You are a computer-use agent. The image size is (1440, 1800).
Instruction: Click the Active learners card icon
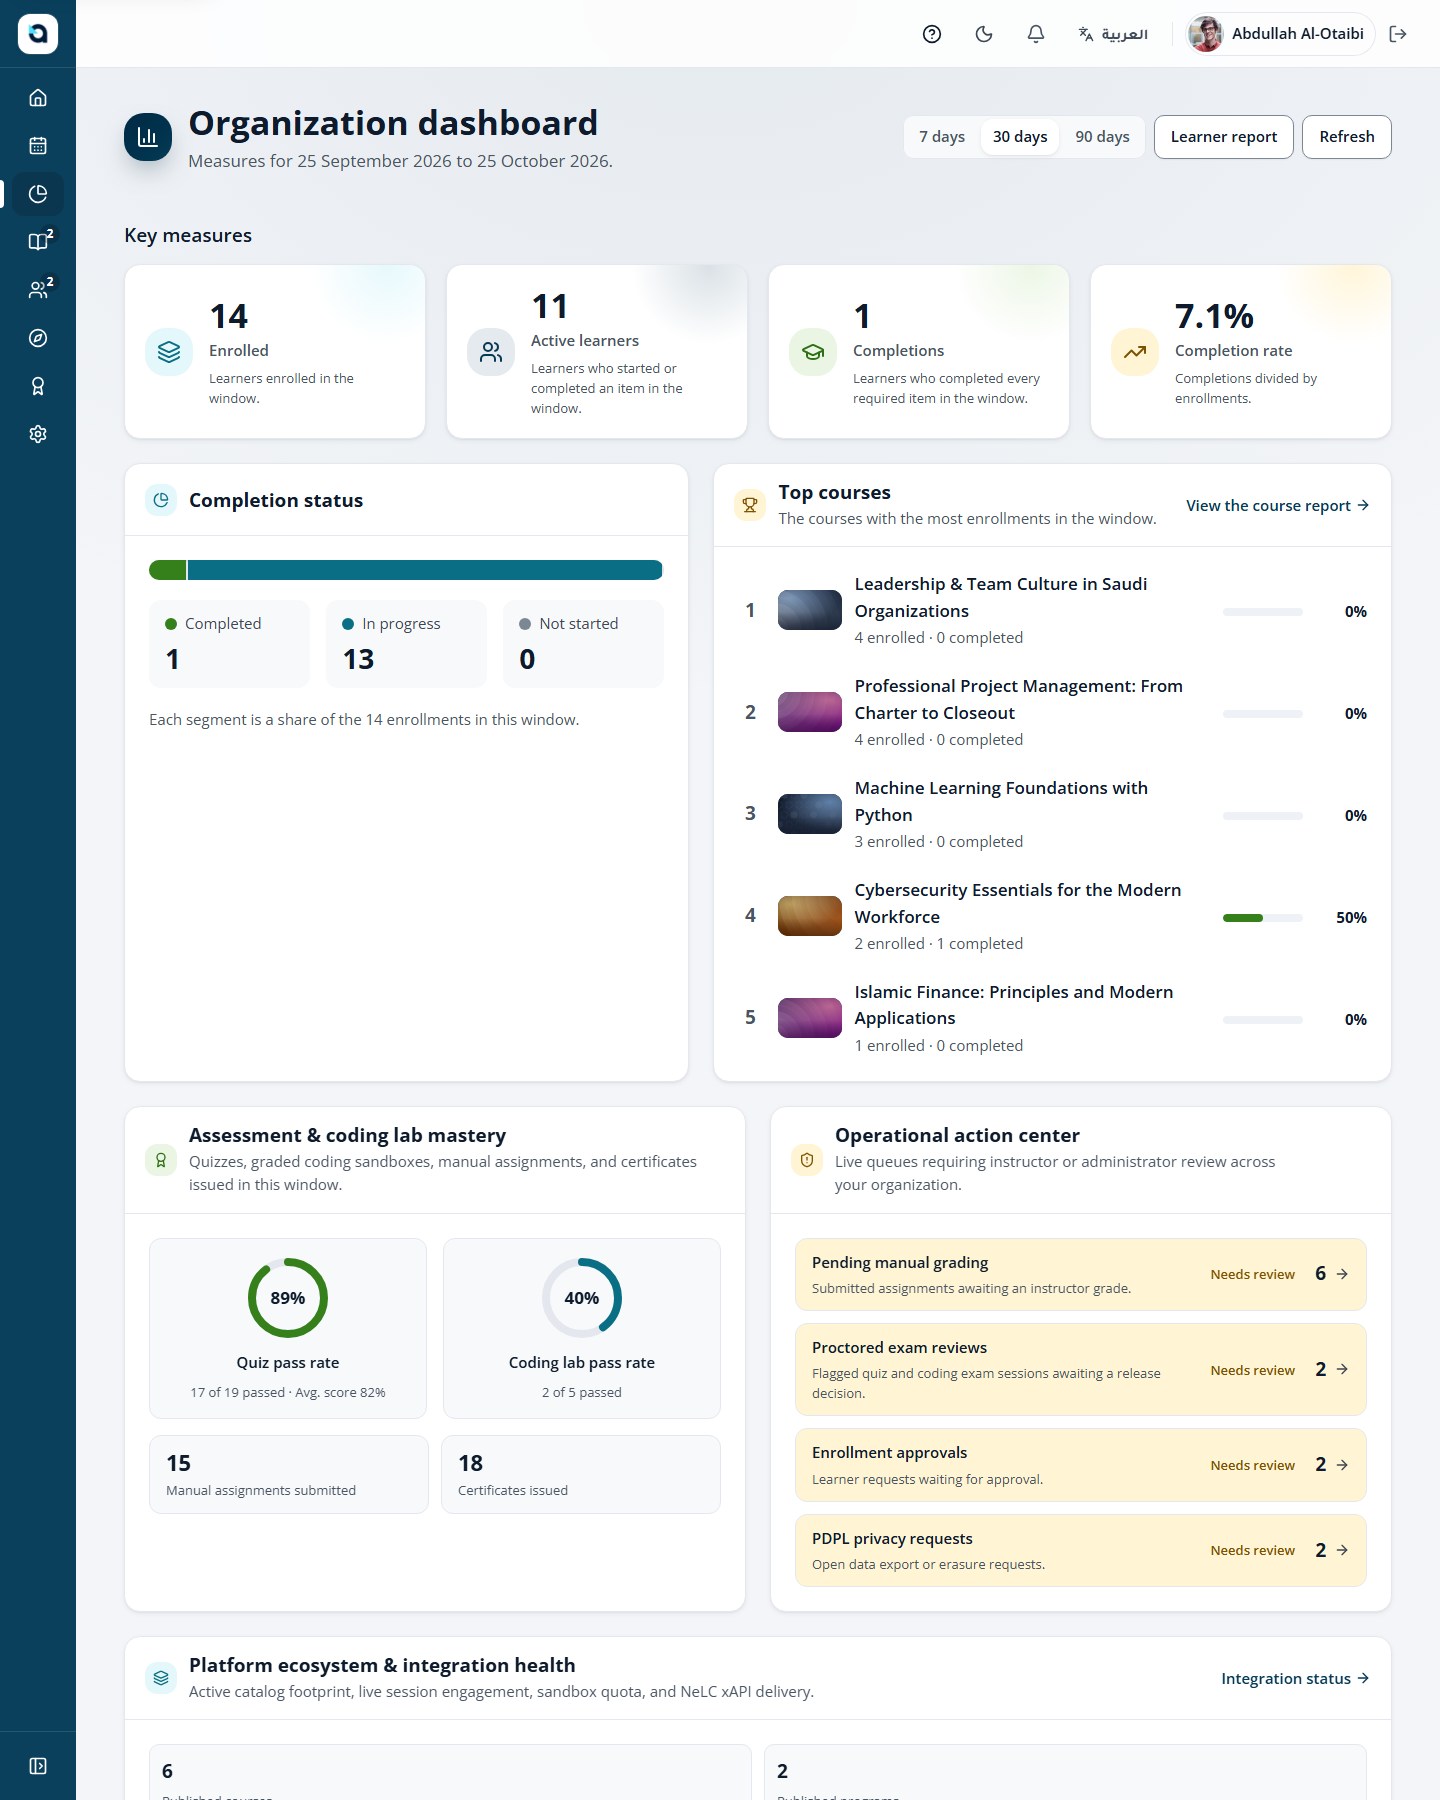coord(491,352)
